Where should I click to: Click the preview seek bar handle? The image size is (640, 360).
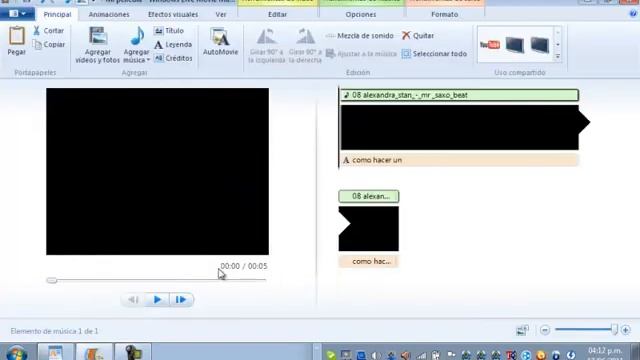52,280
